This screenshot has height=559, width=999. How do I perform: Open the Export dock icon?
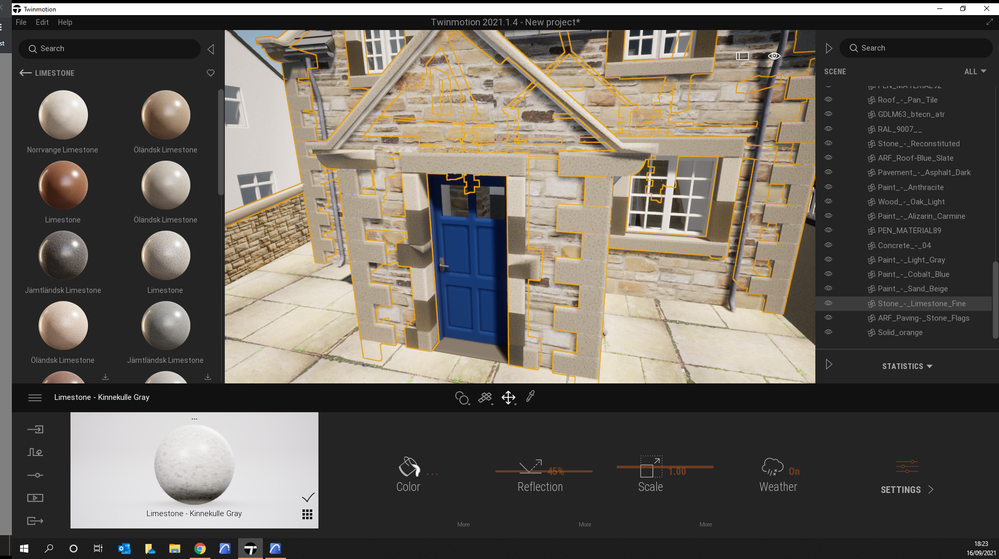coord(35,521)
